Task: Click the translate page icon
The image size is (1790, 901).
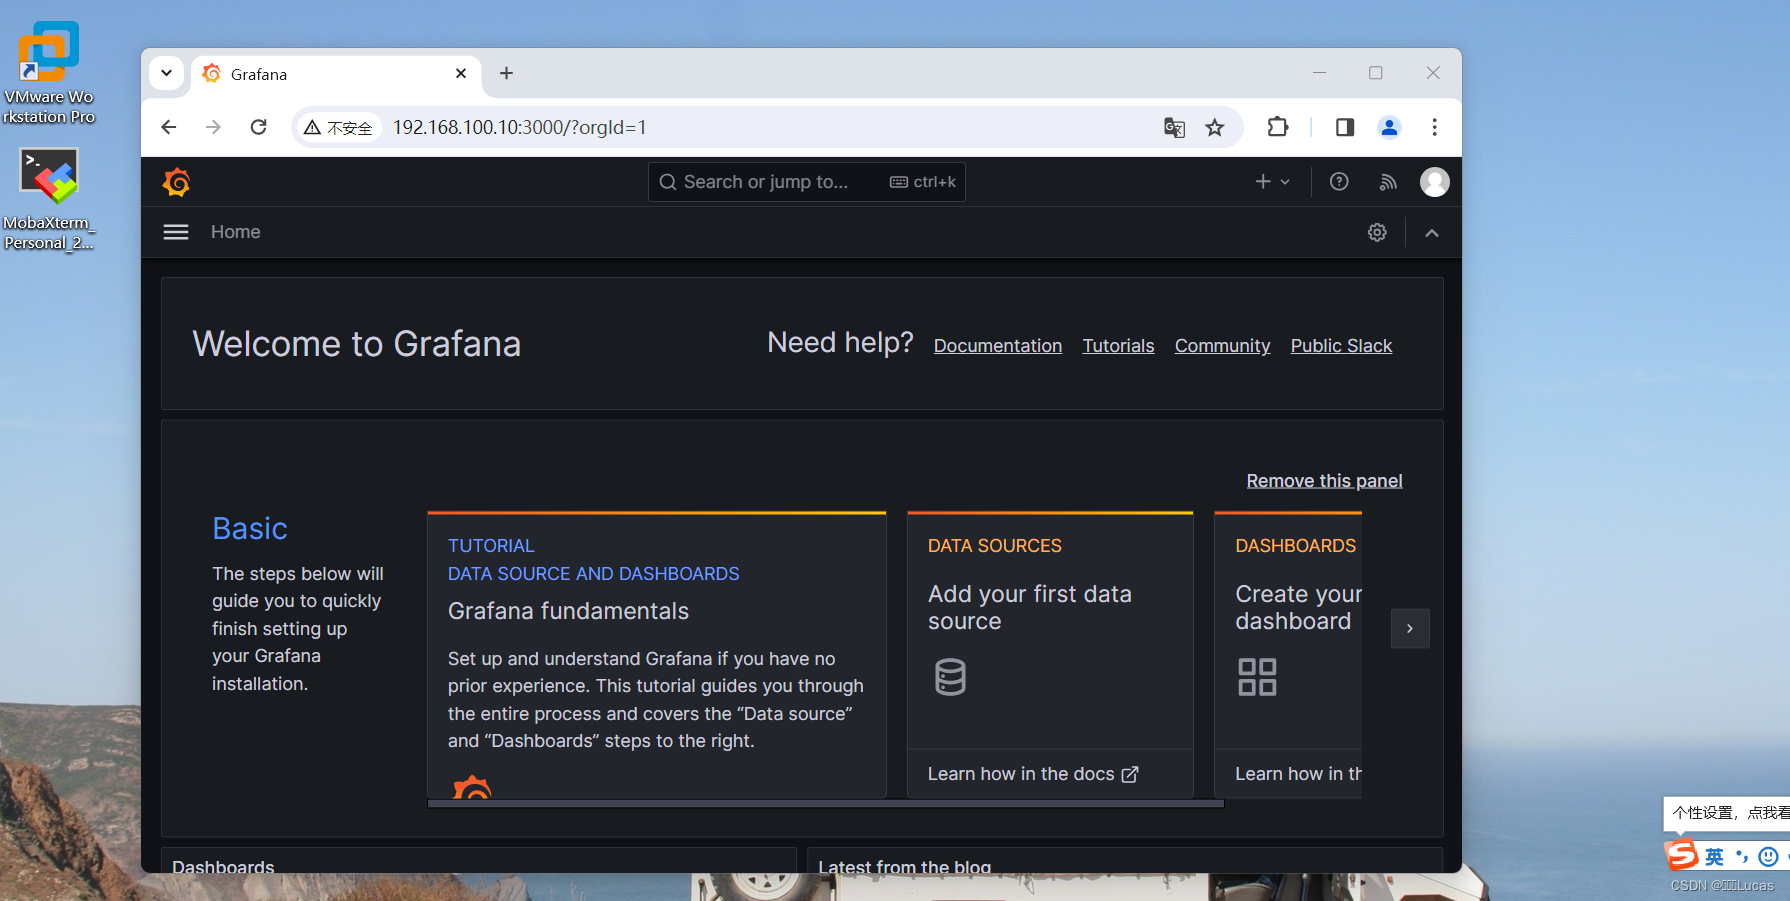Action: 1174,127
